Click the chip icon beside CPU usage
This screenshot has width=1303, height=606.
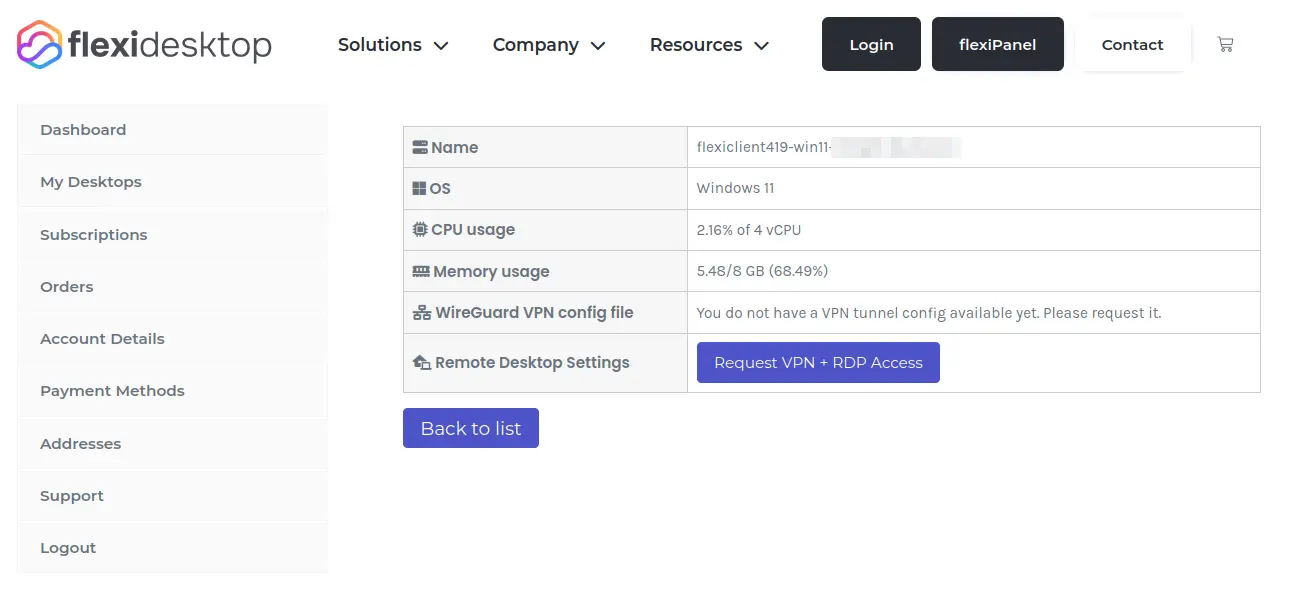tap(420, 229)
